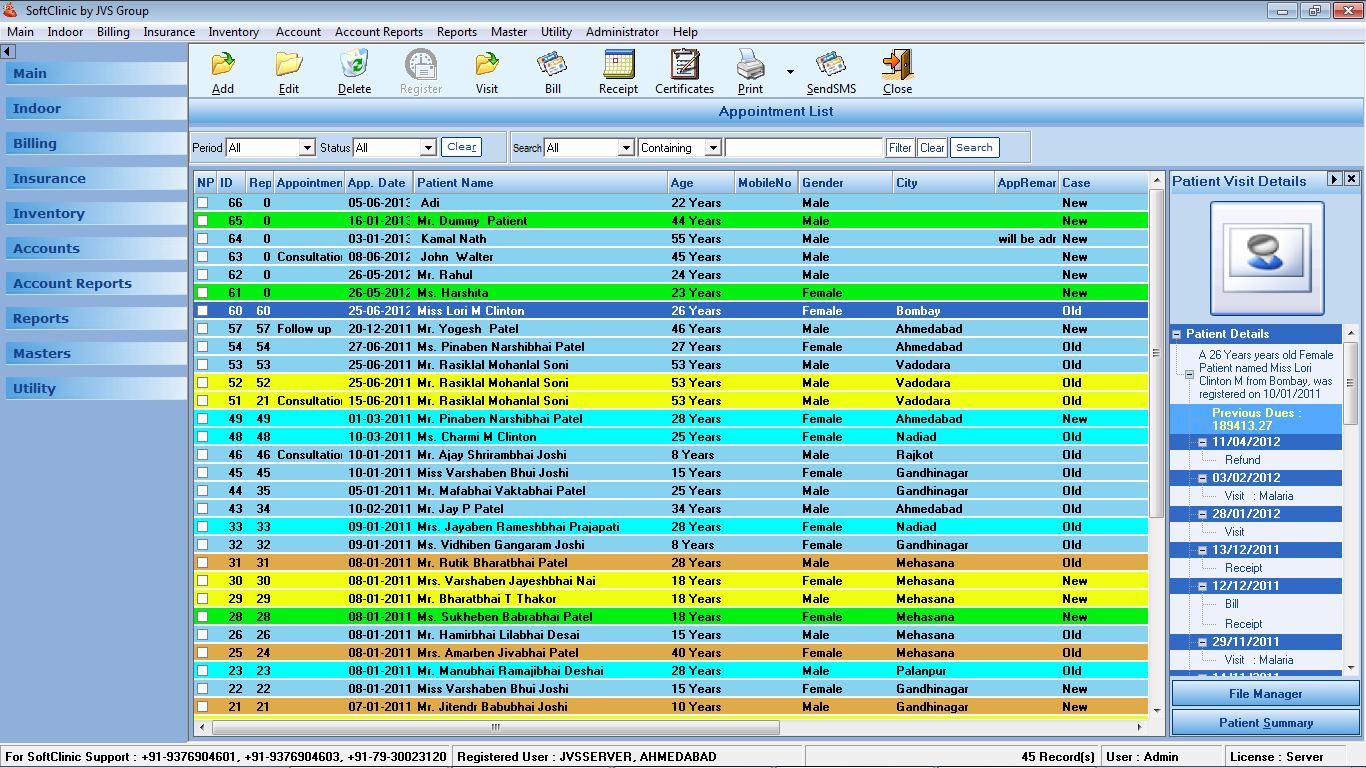
Task: Open the Period dropdown
Action: click(306, 148)
